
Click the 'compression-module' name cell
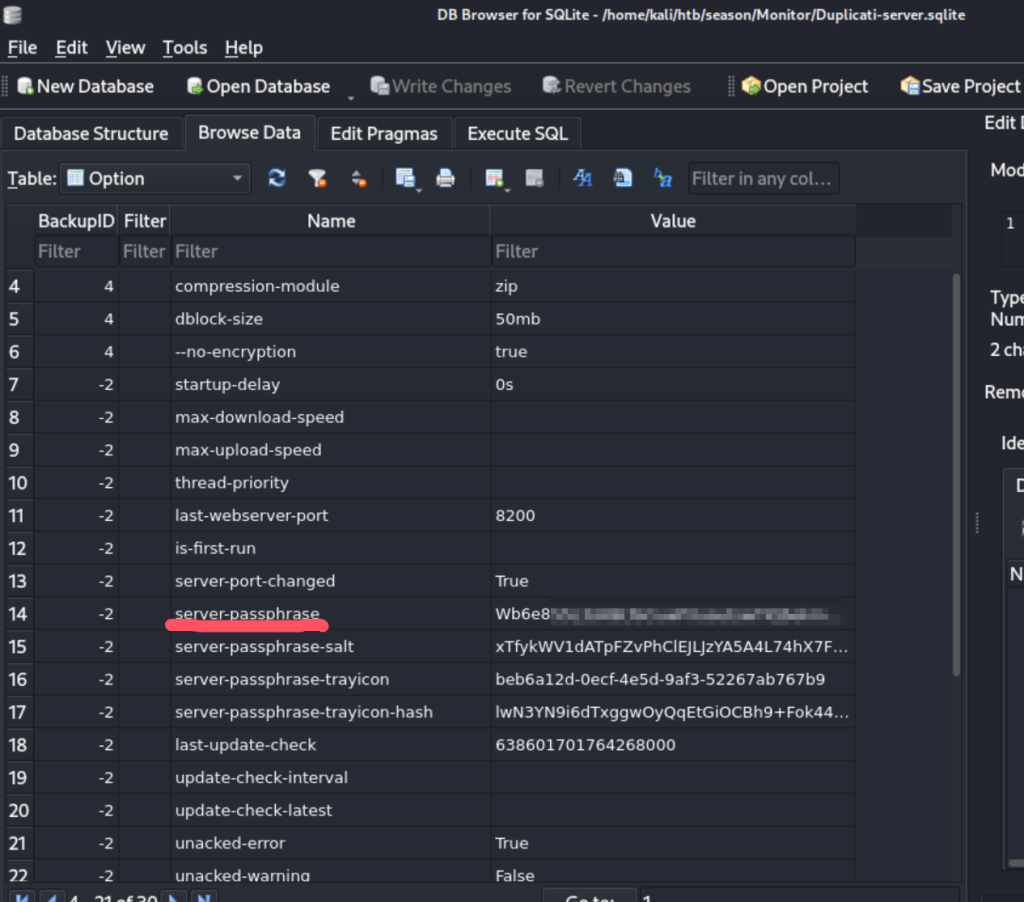click(x=330, y=286)
